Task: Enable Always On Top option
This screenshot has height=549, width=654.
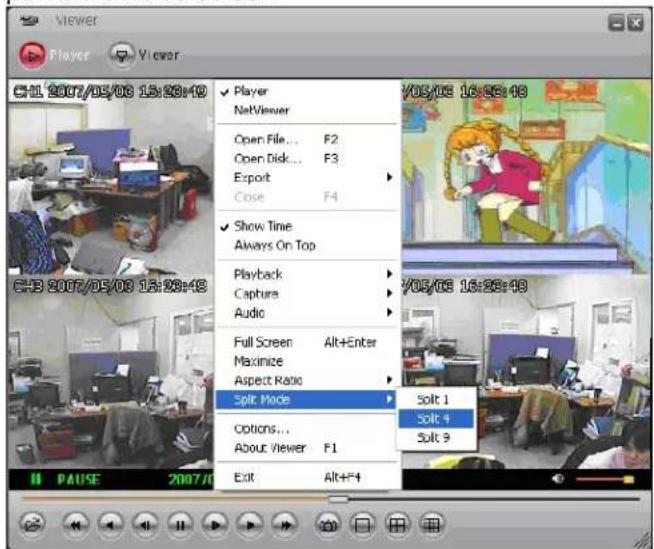Action: 274,245
